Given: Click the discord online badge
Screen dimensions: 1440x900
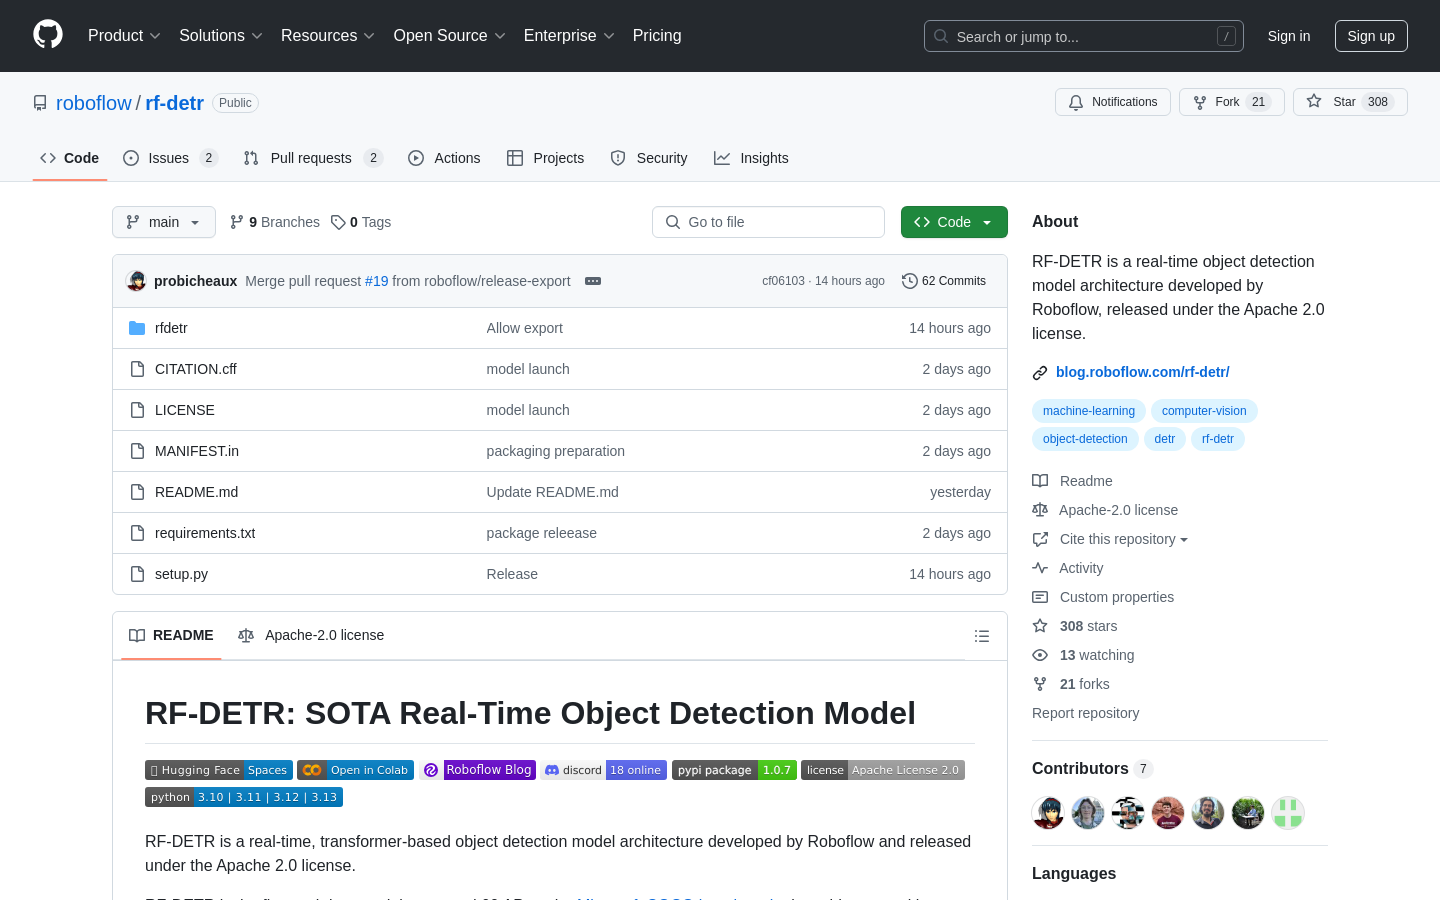Looking at the screenshot, I should pos(604,770).
